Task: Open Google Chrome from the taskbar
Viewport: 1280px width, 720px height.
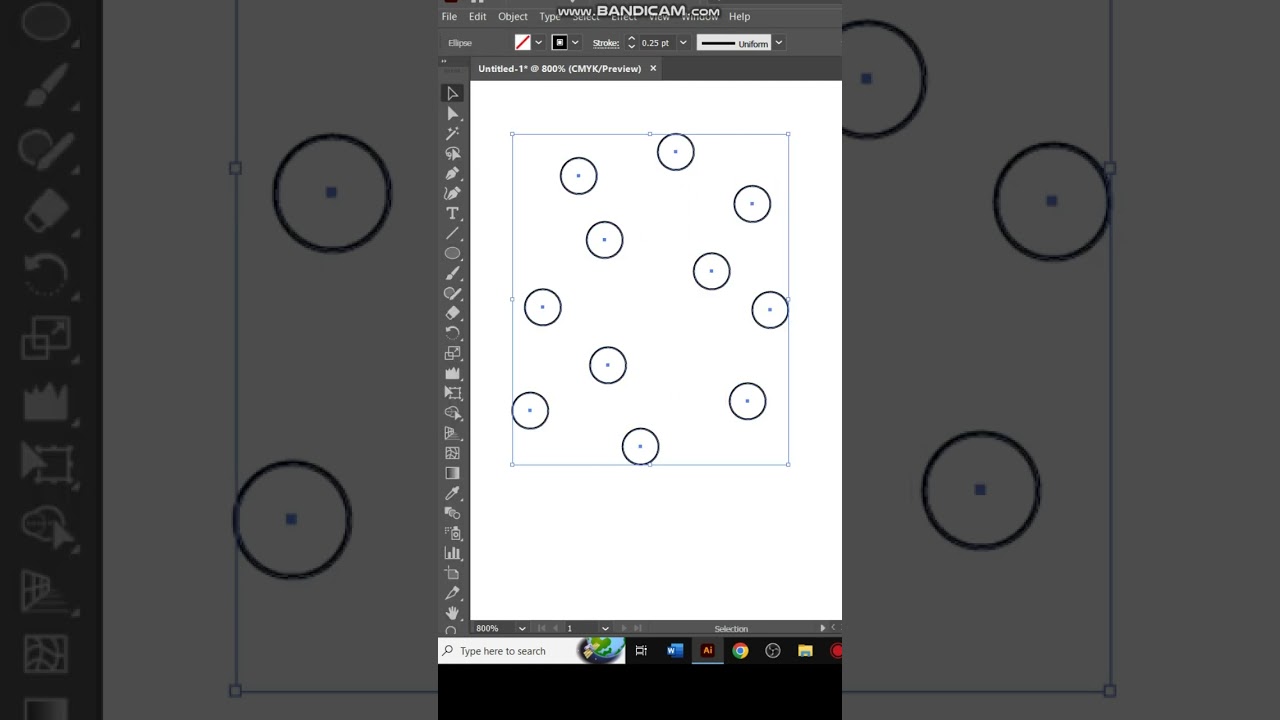Action: (740, 651)
